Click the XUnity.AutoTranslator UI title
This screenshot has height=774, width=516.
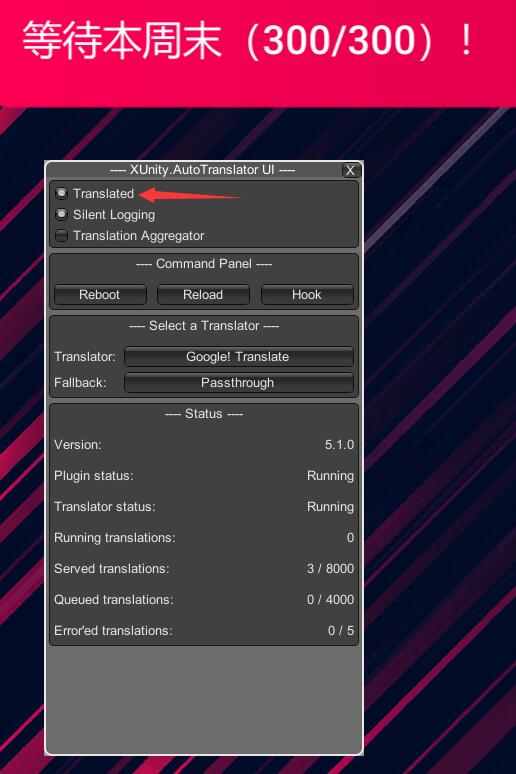tap(202, 170)
